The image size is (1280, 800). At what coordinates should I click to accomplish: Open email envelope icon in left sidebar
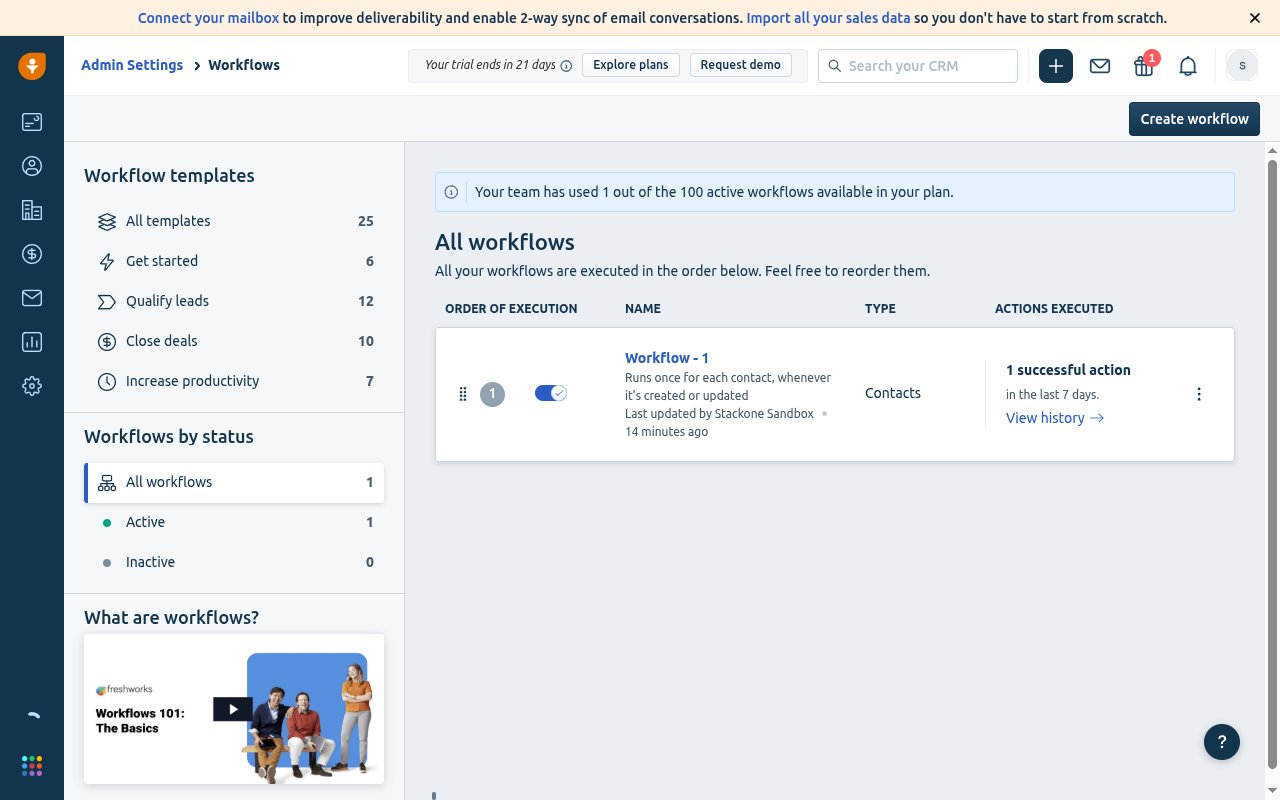click(x=32, y=298)
